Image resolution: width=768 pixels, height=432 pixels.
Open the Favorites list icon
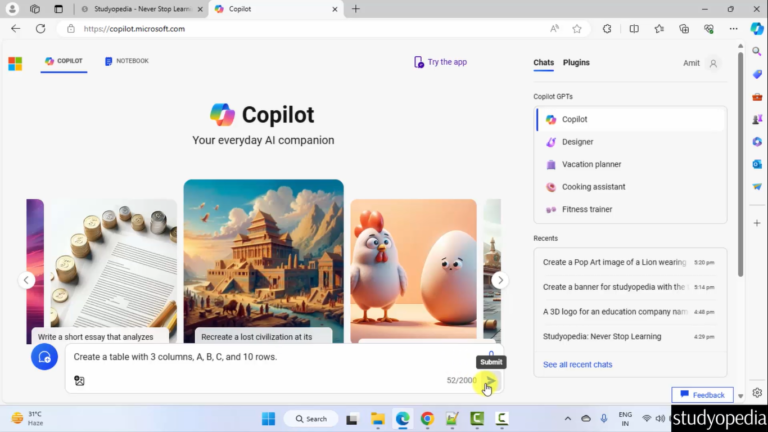659,29
